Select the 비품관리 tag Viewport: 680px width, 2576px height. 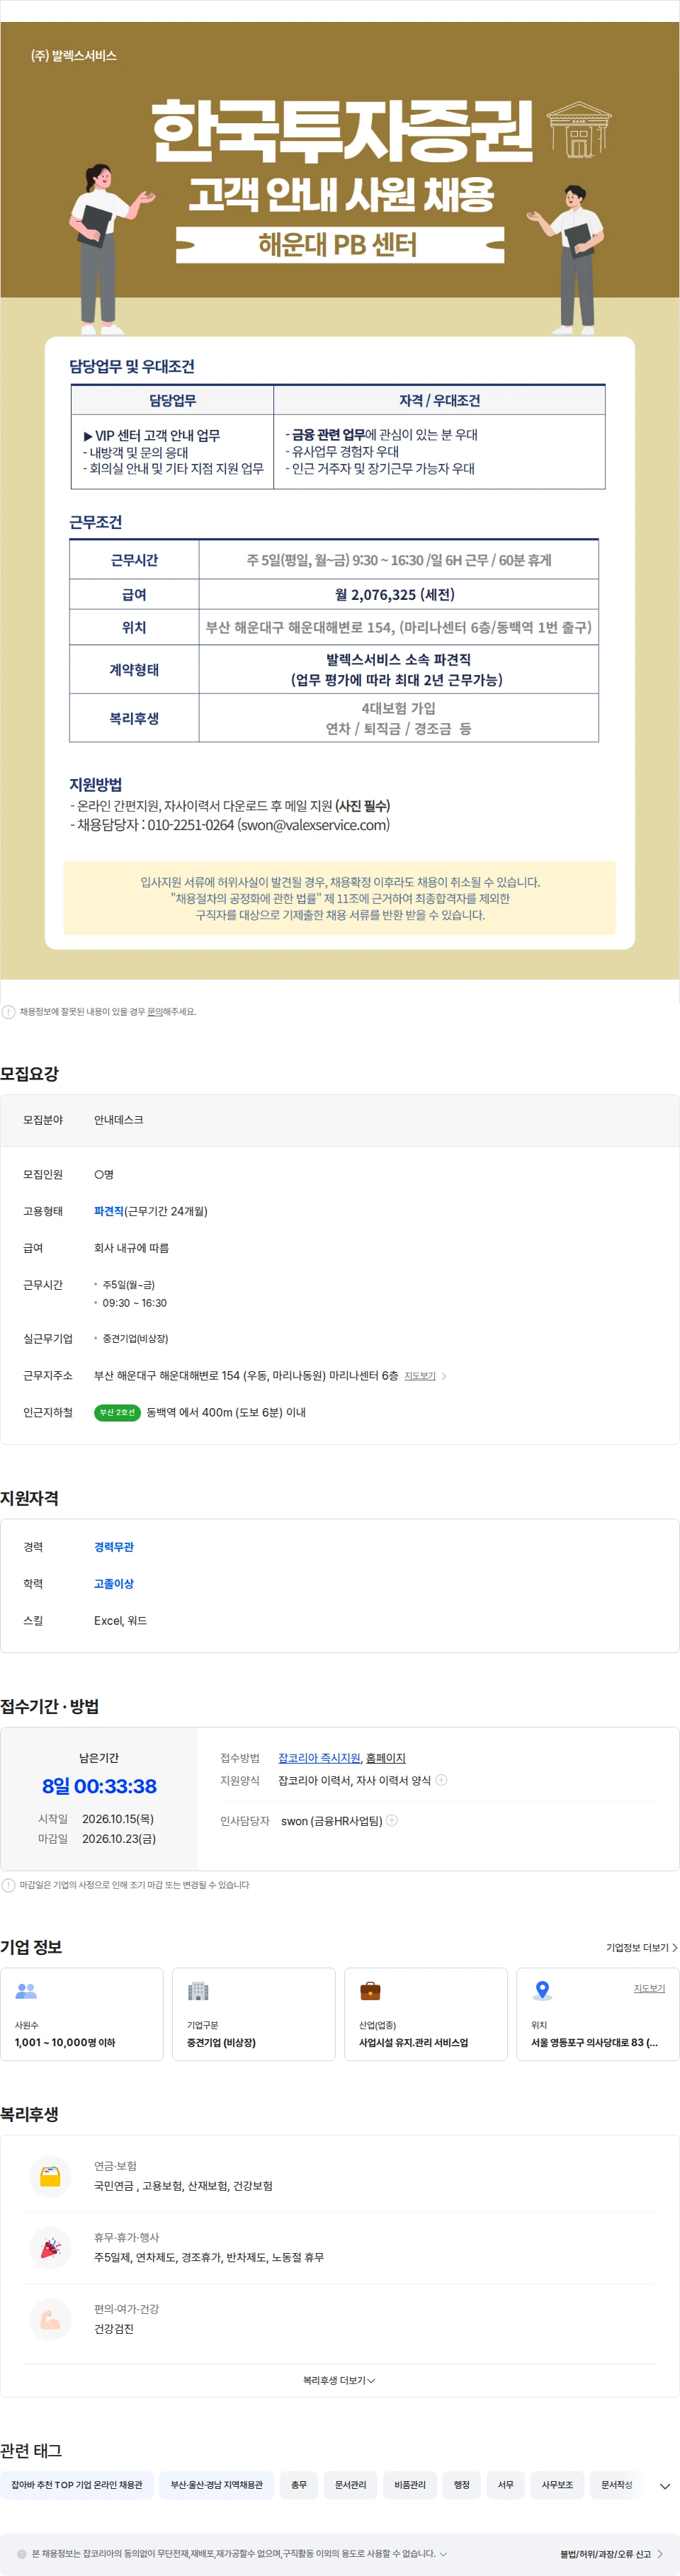410,2484
